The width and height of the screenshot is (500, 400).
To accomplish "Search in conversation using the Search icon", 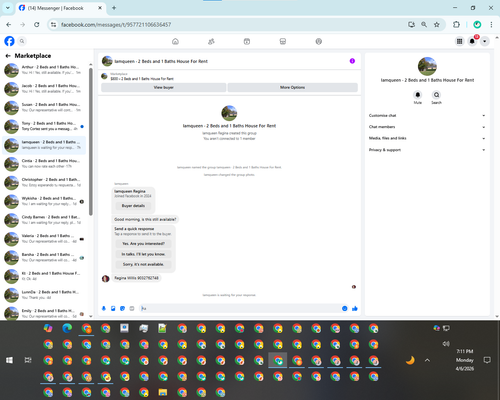I will pyautogui.click(x=436, y=95).
